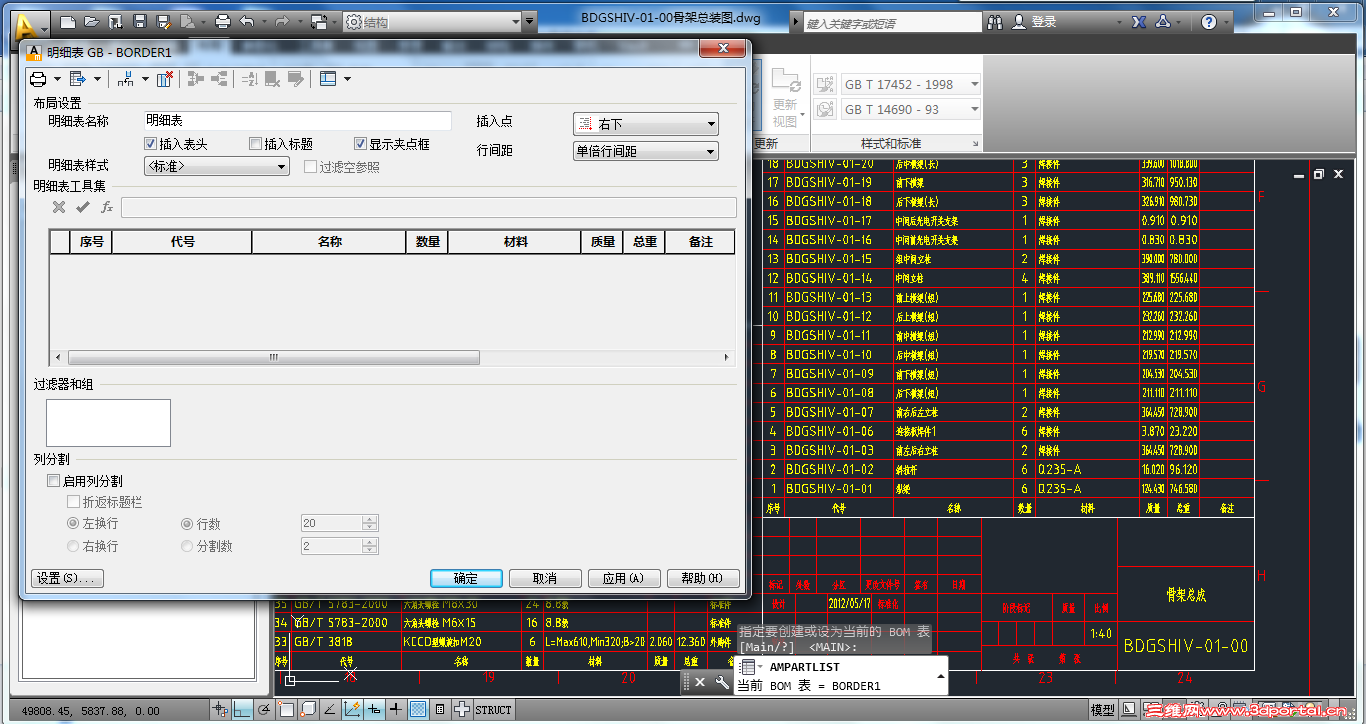Click BDGSHIV-01-01 cell in the drawing table
The width and height of the screenshot is (1366, 724).
(x=829, y=489)
